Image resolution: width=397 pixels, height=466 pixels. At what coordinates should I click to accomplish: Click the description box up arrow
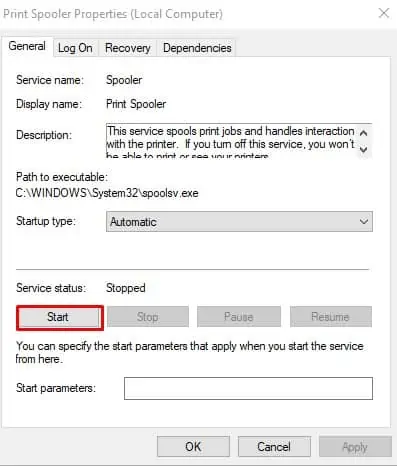[364, 133]
